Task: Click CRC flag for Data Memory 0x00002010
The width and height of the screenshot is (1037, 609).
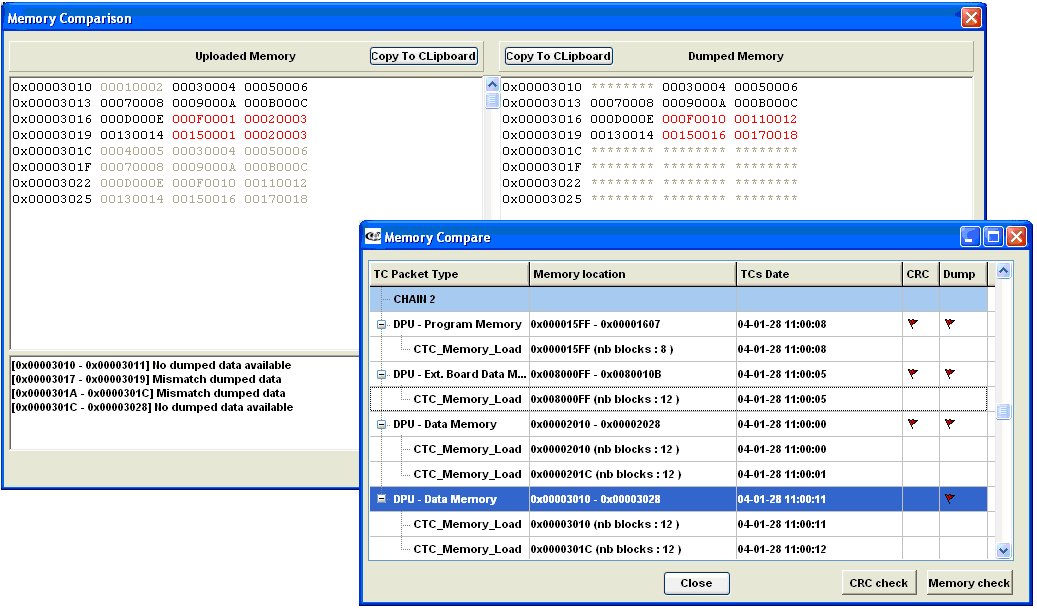Action: click(x=912, y=424)
